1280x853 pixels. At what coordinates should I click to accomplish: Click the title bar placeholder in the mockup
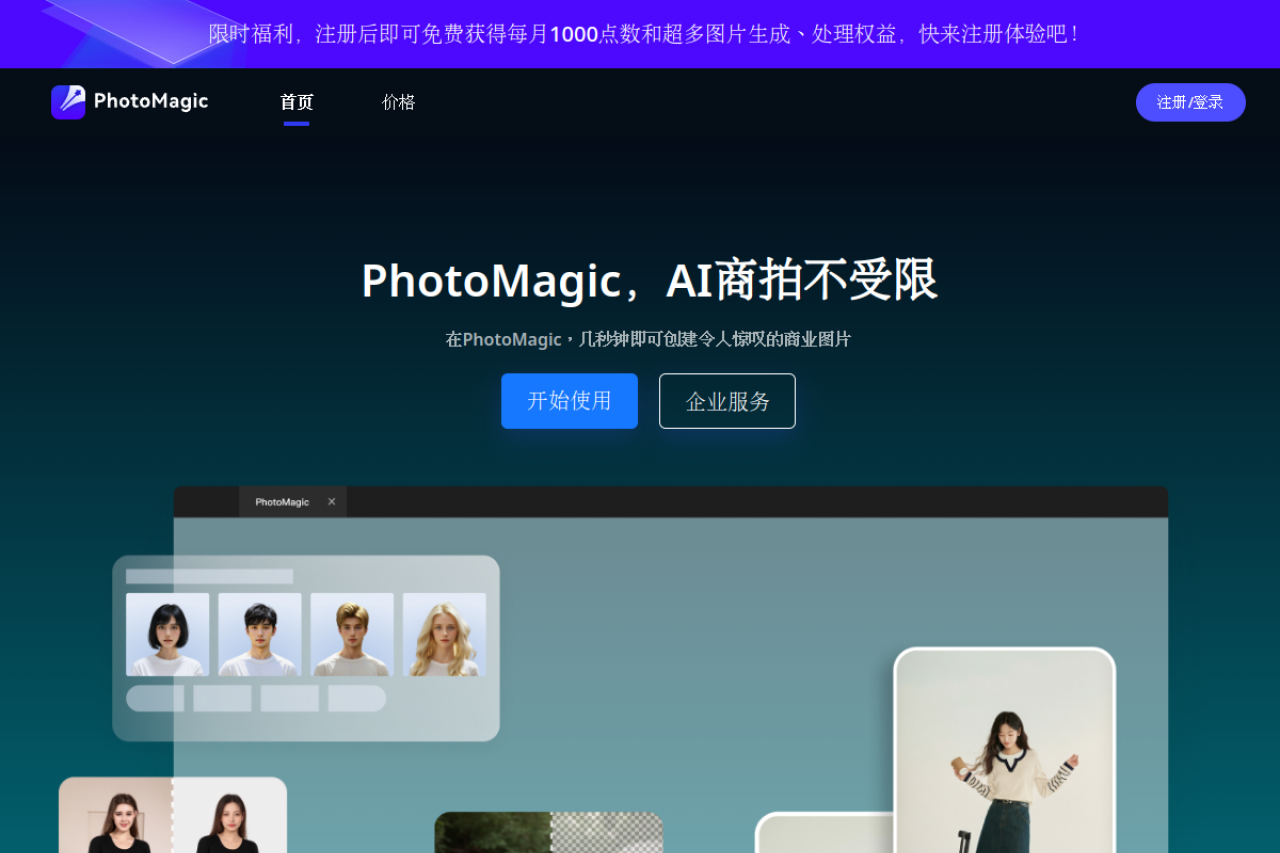coord(208,574)
